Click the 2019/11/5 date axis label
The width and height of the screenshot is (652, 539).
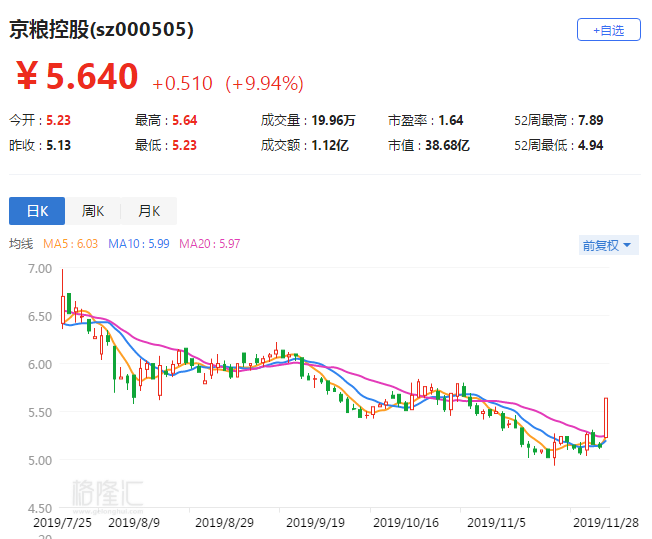click(x=496, y=522)
